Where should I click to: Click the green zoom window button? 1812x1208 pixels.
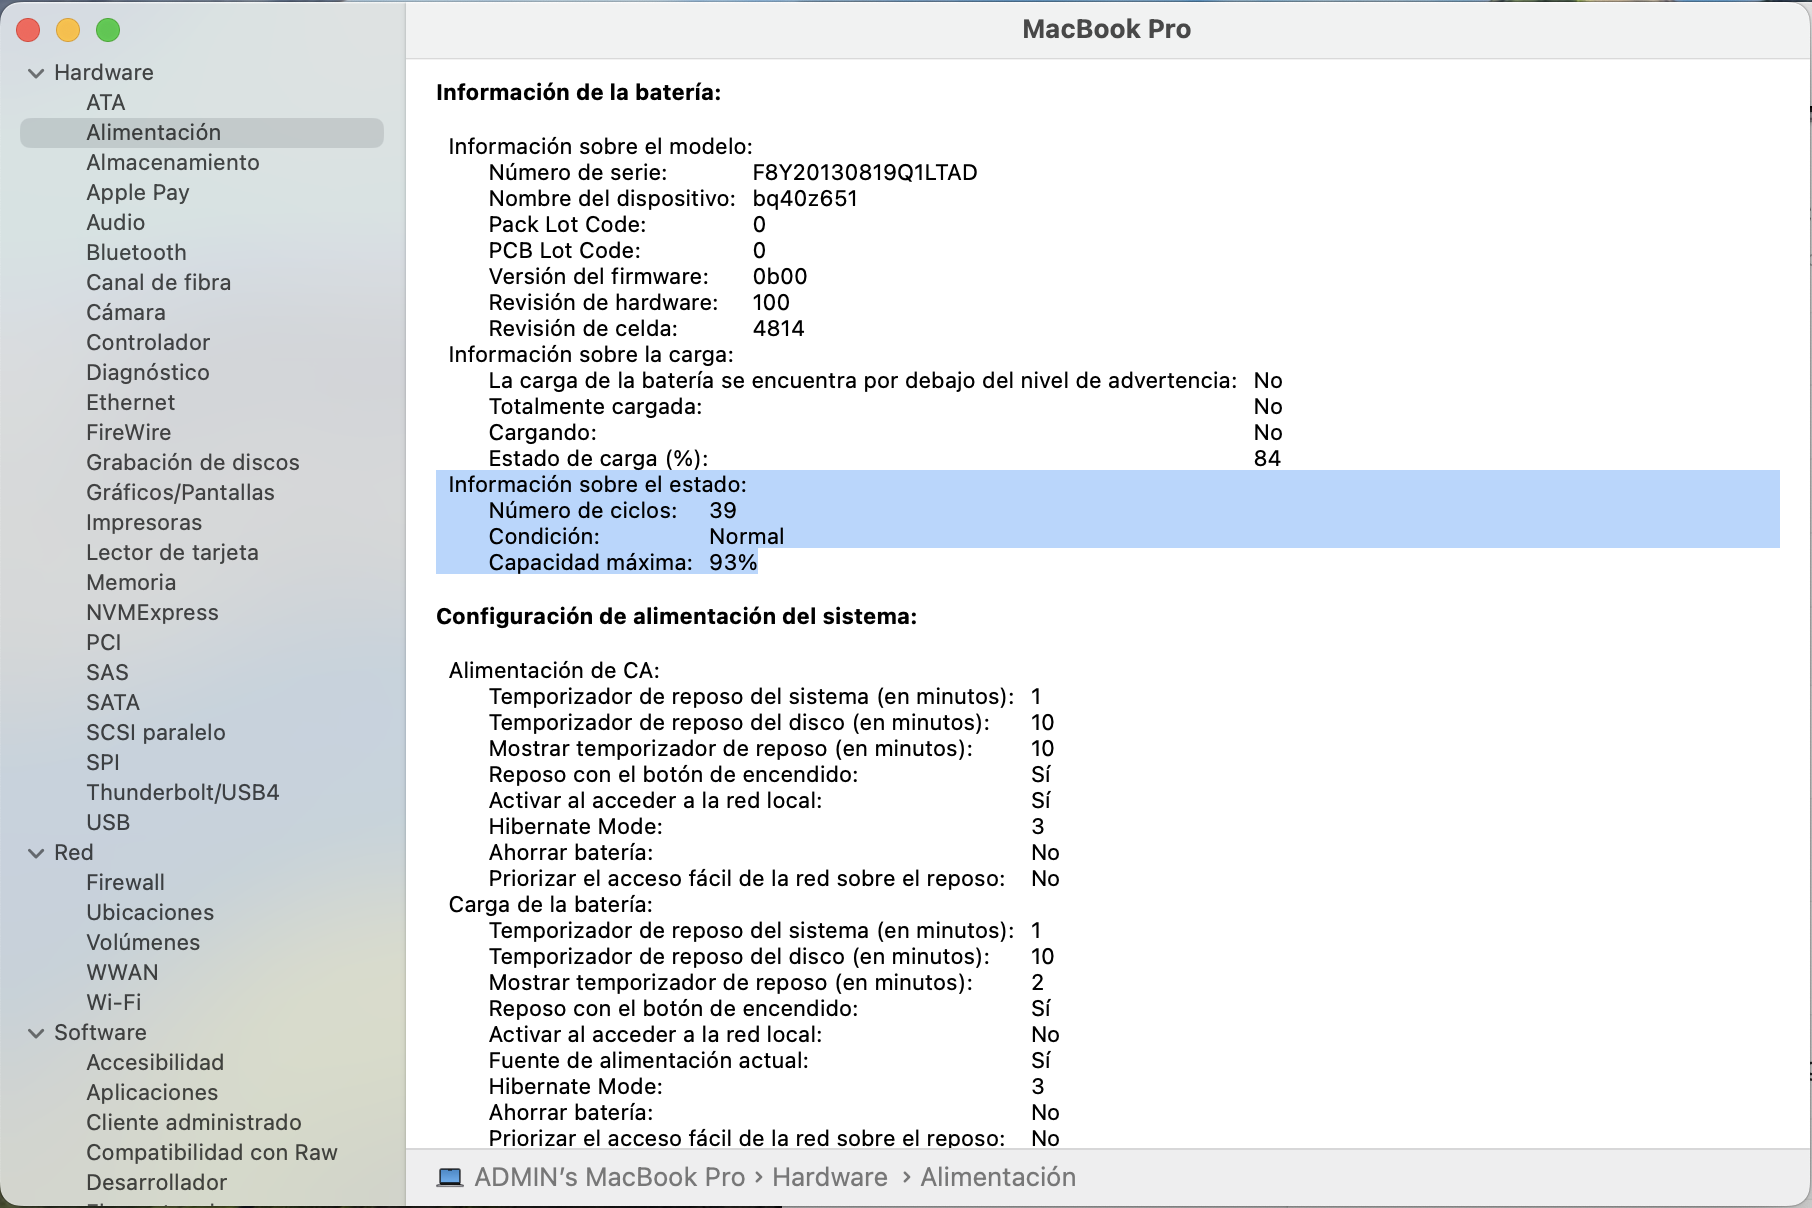pyautogui.click(x=108, y=31)
